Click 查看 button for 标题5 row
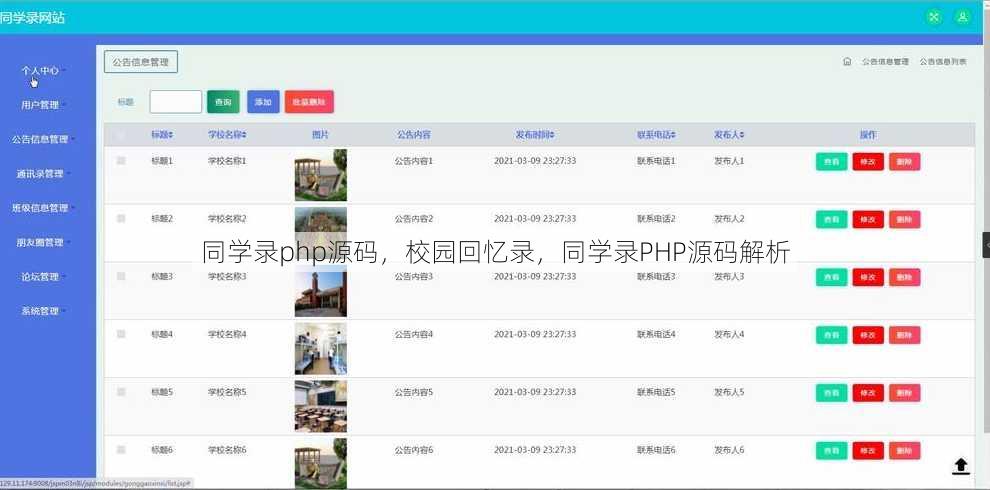Viewport: 990px width, 490px height. point(832,393)
